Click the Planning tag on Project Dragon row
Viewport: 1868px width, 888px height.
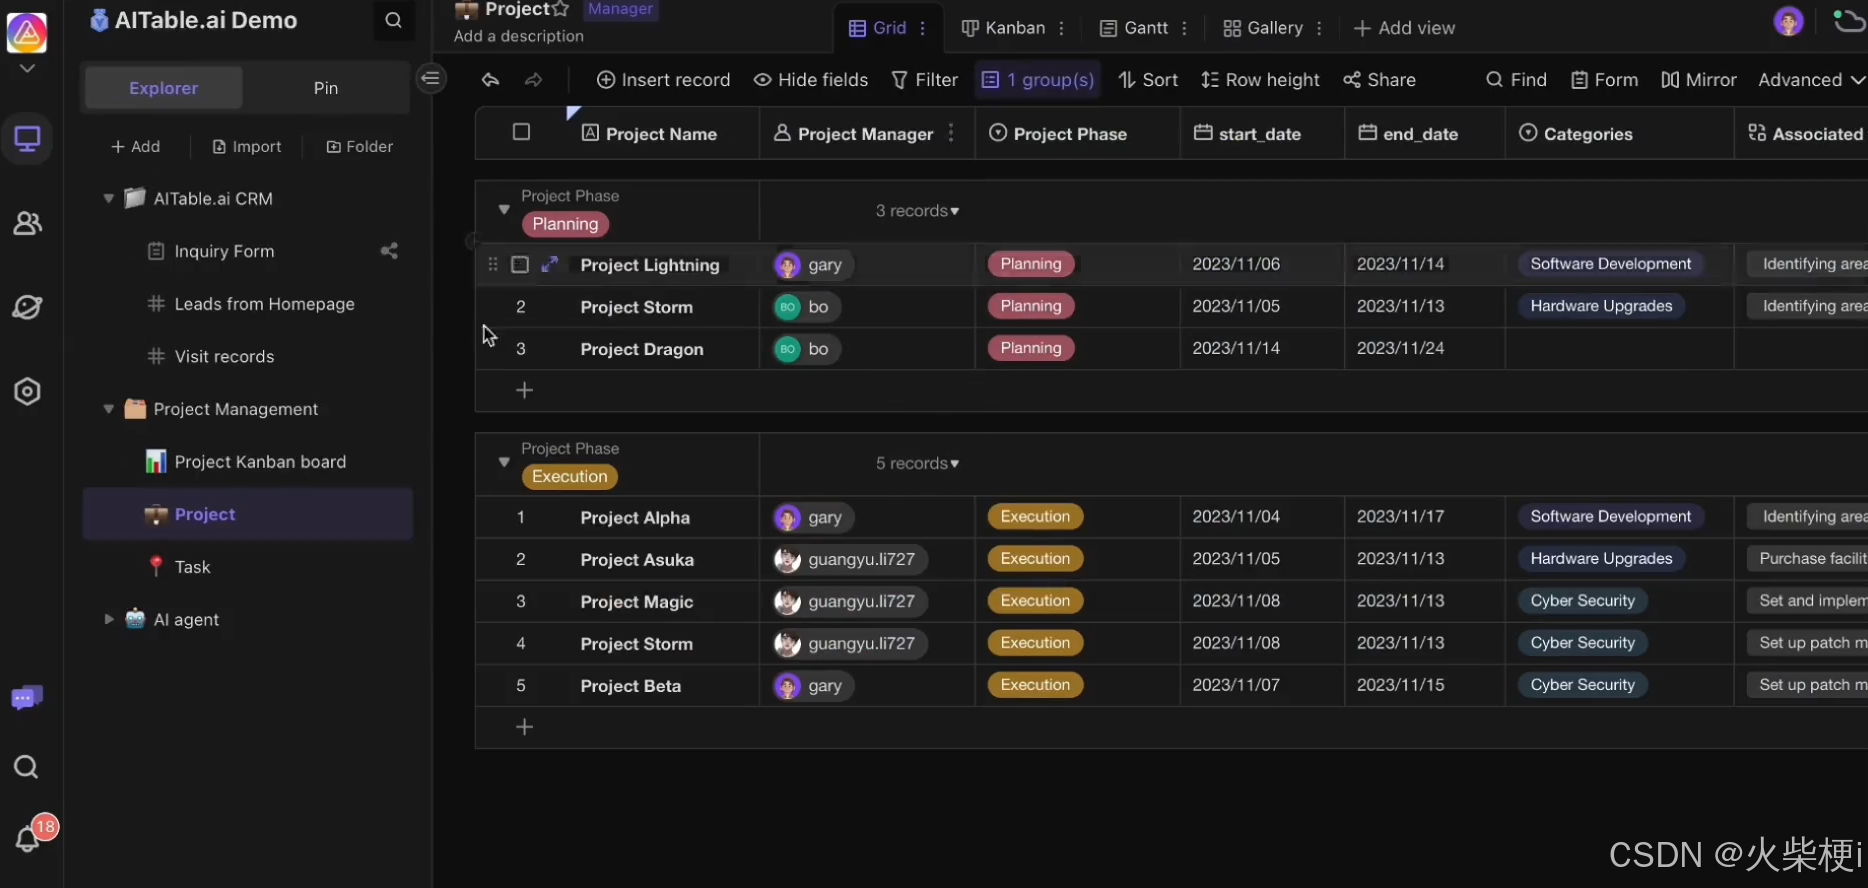pyautogui.click(x=1031, y=348)
